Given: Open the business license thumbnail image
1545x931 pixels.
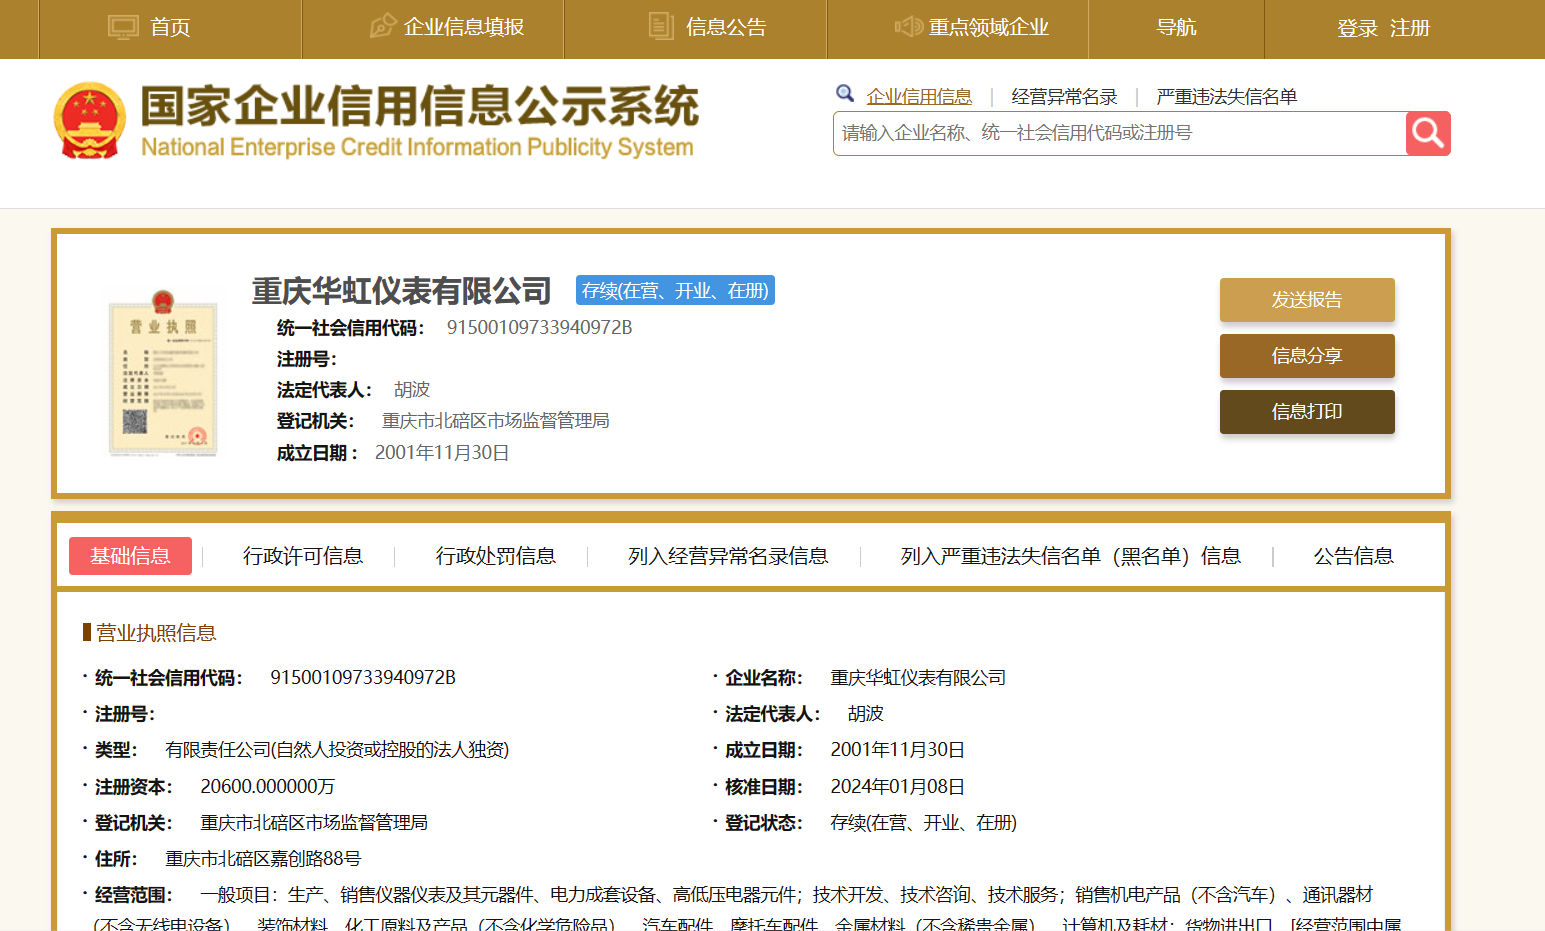Looking at the screenshot, I should (163, 373).
